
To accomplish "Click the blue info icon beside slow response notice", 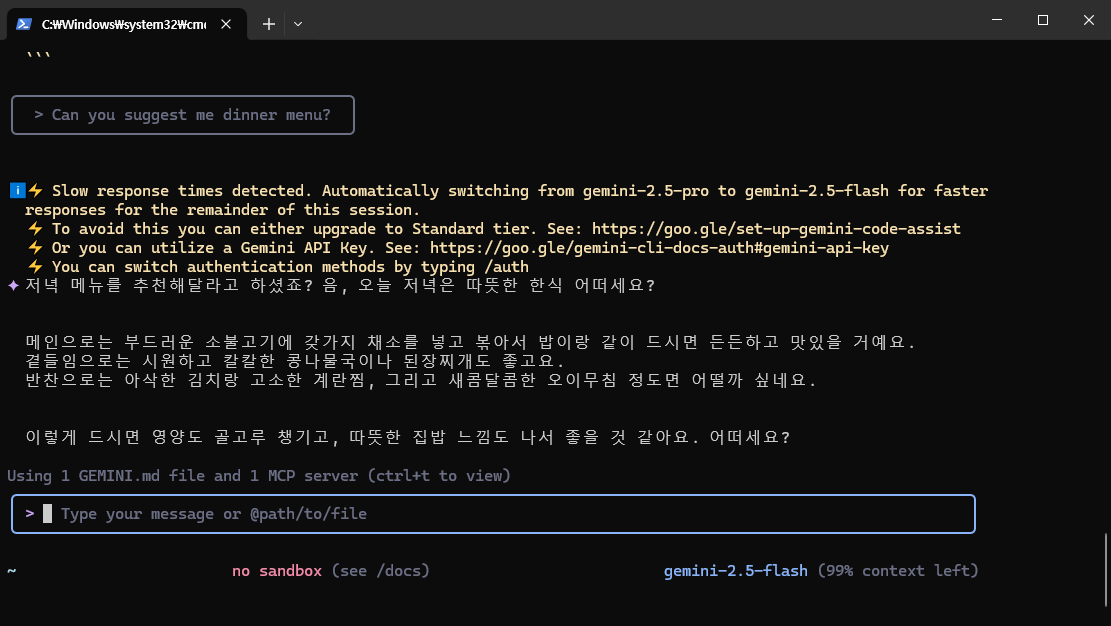I will coord(18,190).
